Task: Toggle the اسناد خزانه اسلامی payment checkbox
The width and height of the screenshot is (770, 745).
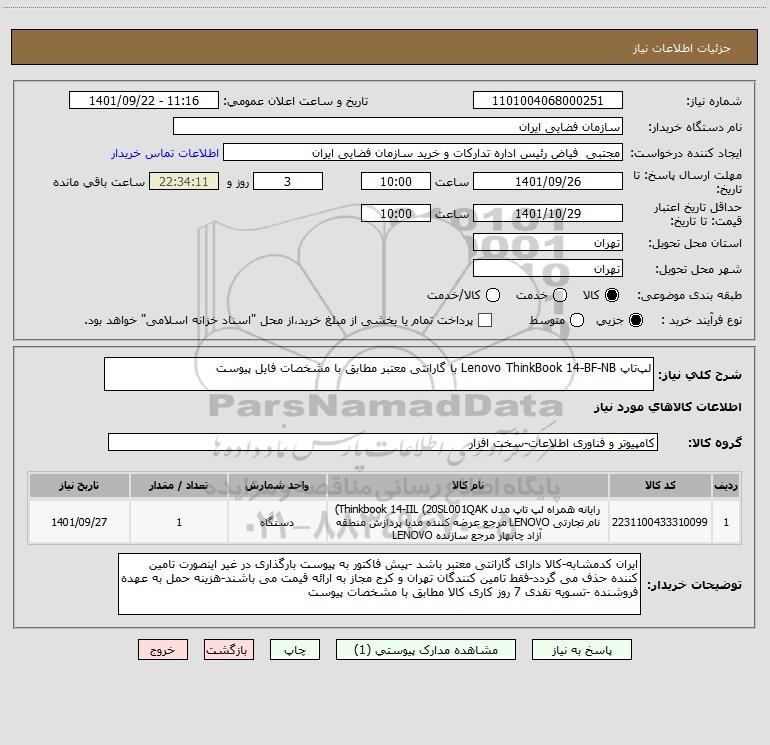Action: tap(485, 320)
